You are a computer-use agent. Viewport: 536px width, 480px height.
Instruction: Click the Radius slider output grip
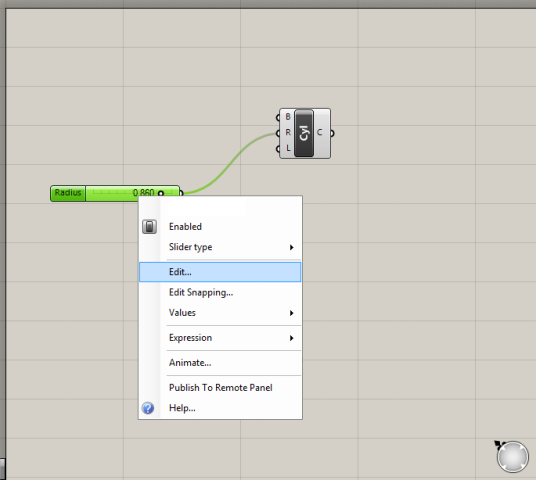(x=181, y=193)
